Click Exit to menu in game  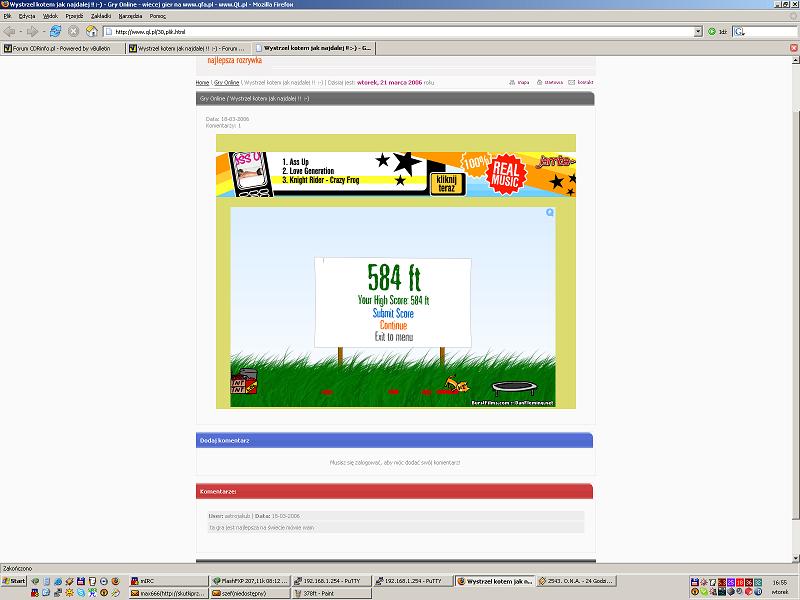click(x=394, y=337)
